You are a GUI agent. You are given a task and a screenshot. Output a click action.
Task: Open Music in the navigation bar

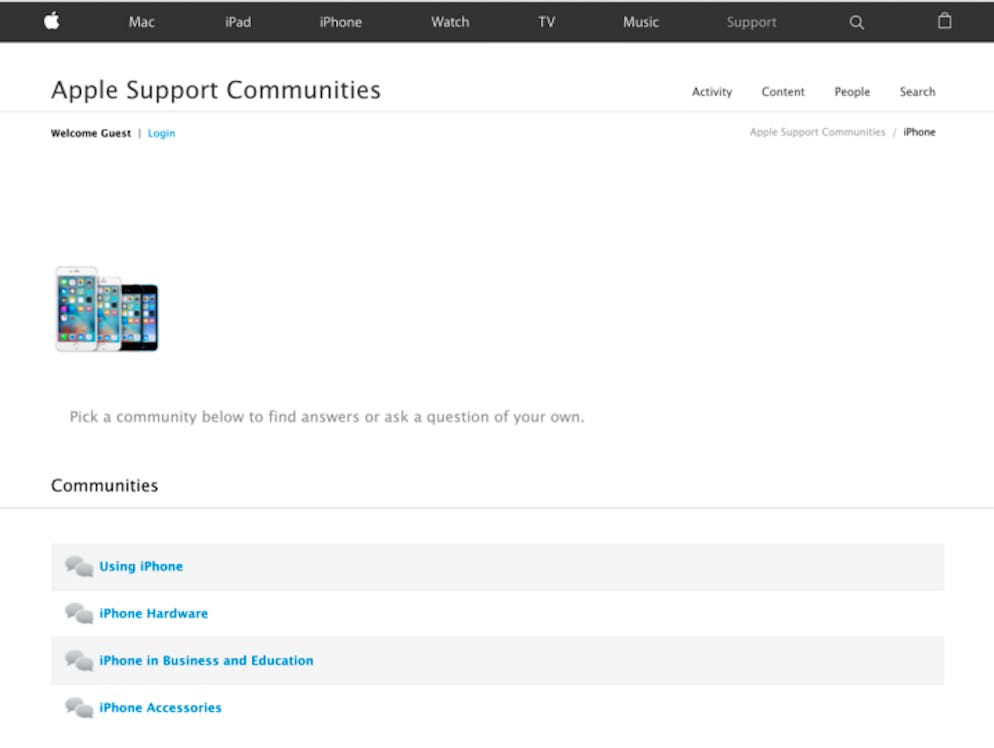click(641, 22)
